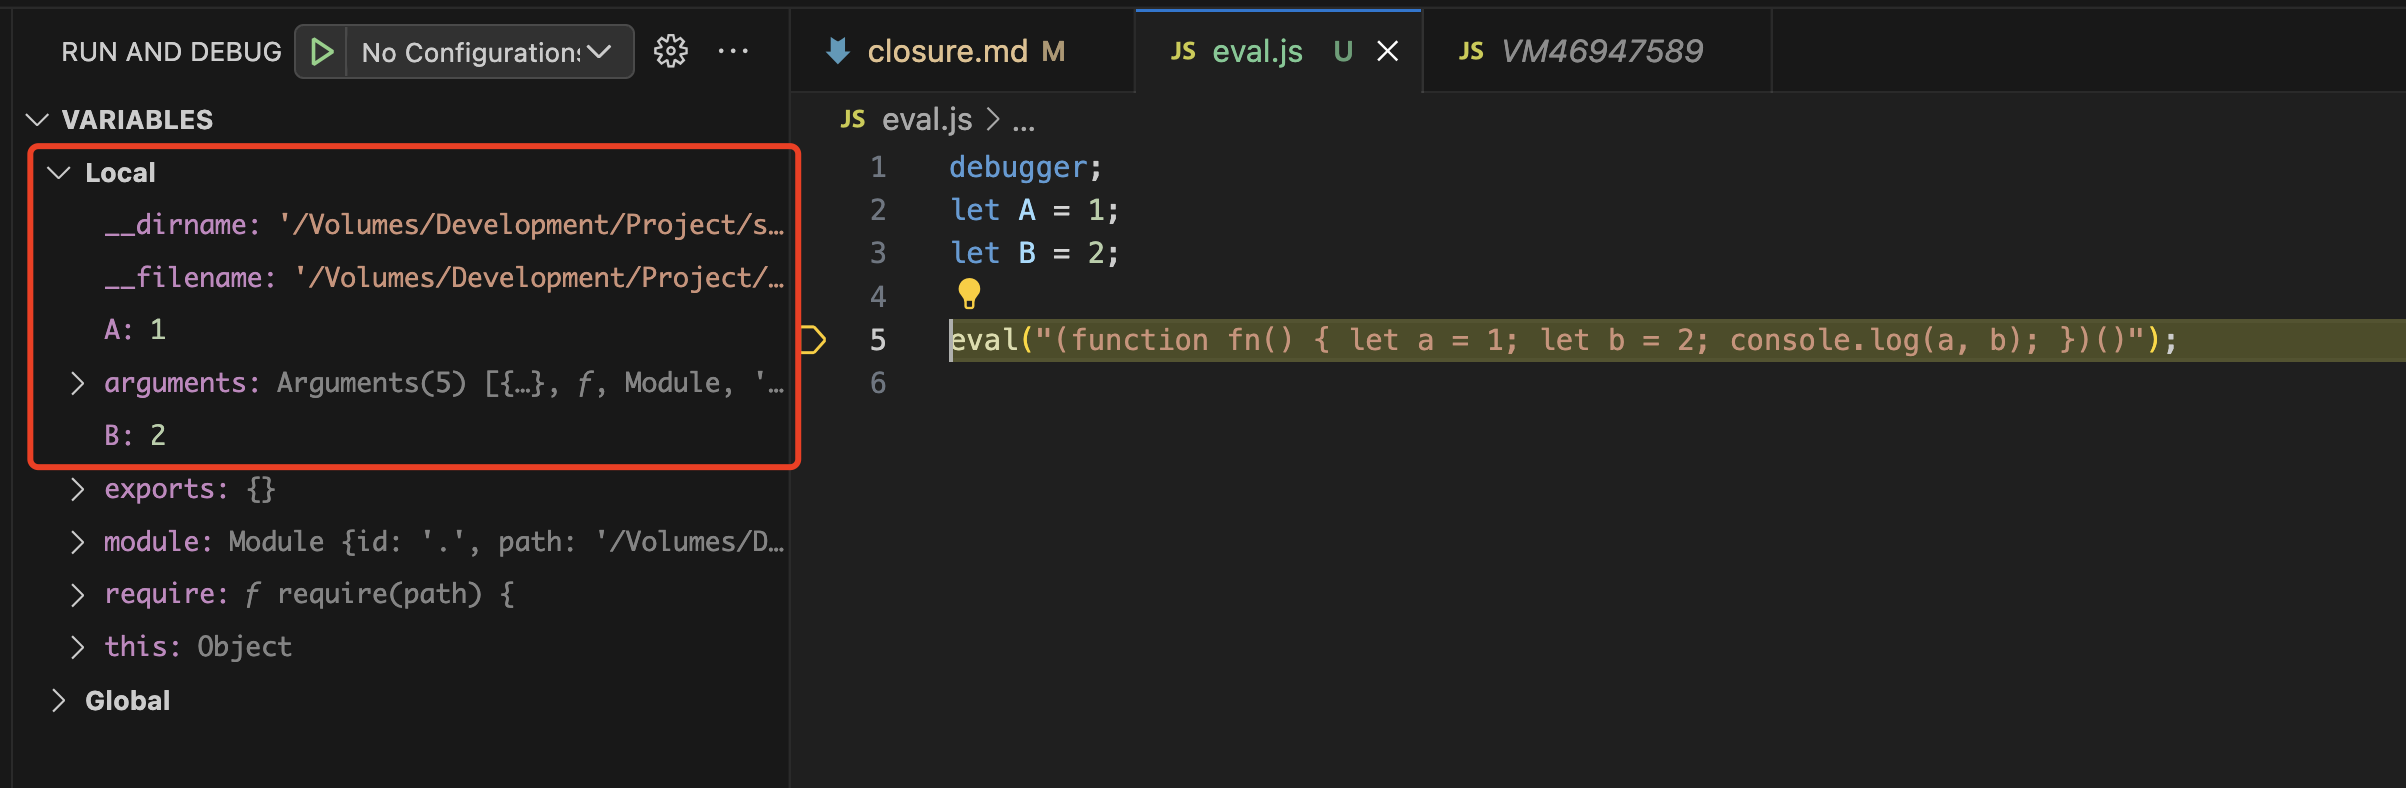Expand the exports variable
Viewport: 2406px width, 788px height.
tap(77, 489)
